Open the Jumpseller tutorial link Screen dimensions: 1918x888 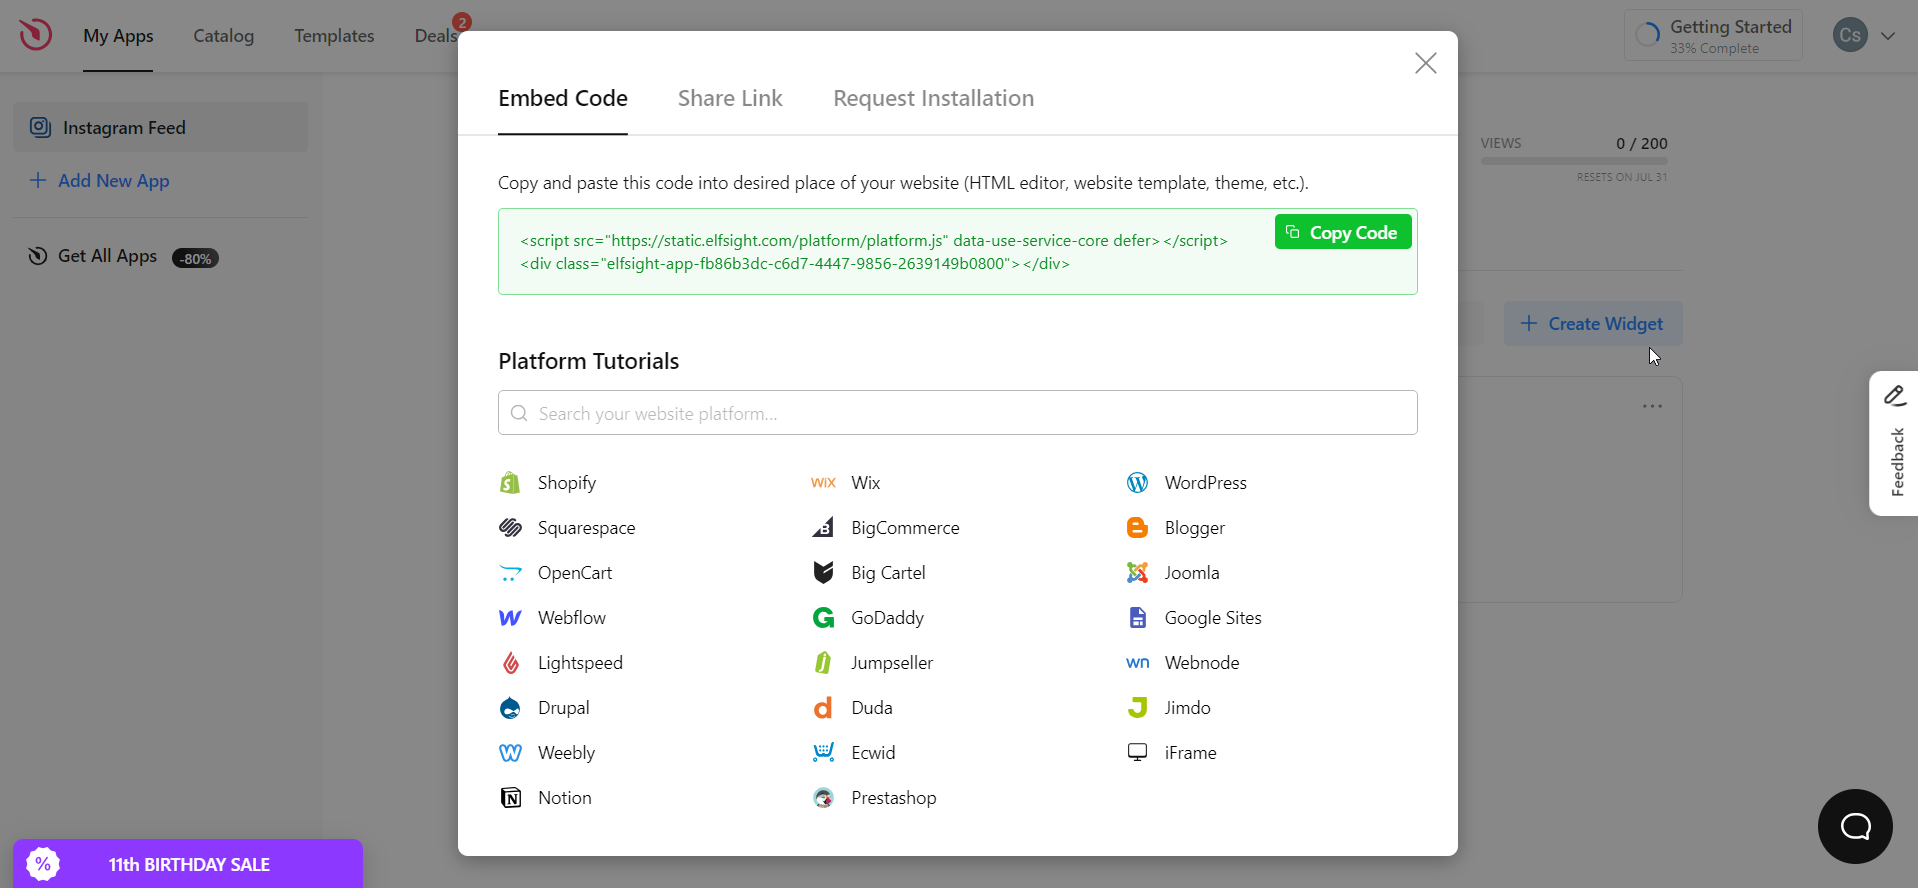[x=892, y=663]
